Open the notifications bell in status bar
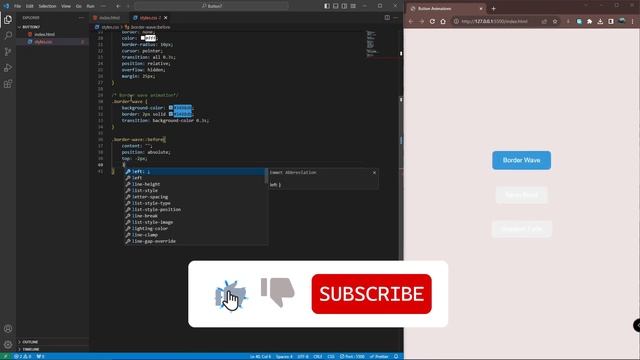The image size is (640, 360). [396, 356]
